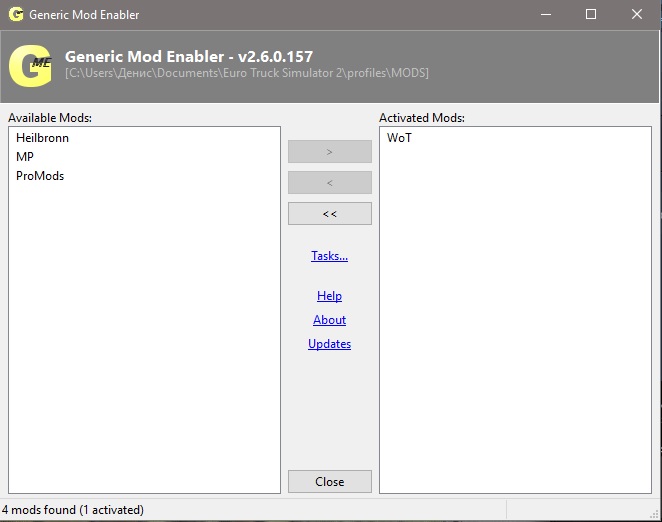Open the Help link

[x=329, y=296]
